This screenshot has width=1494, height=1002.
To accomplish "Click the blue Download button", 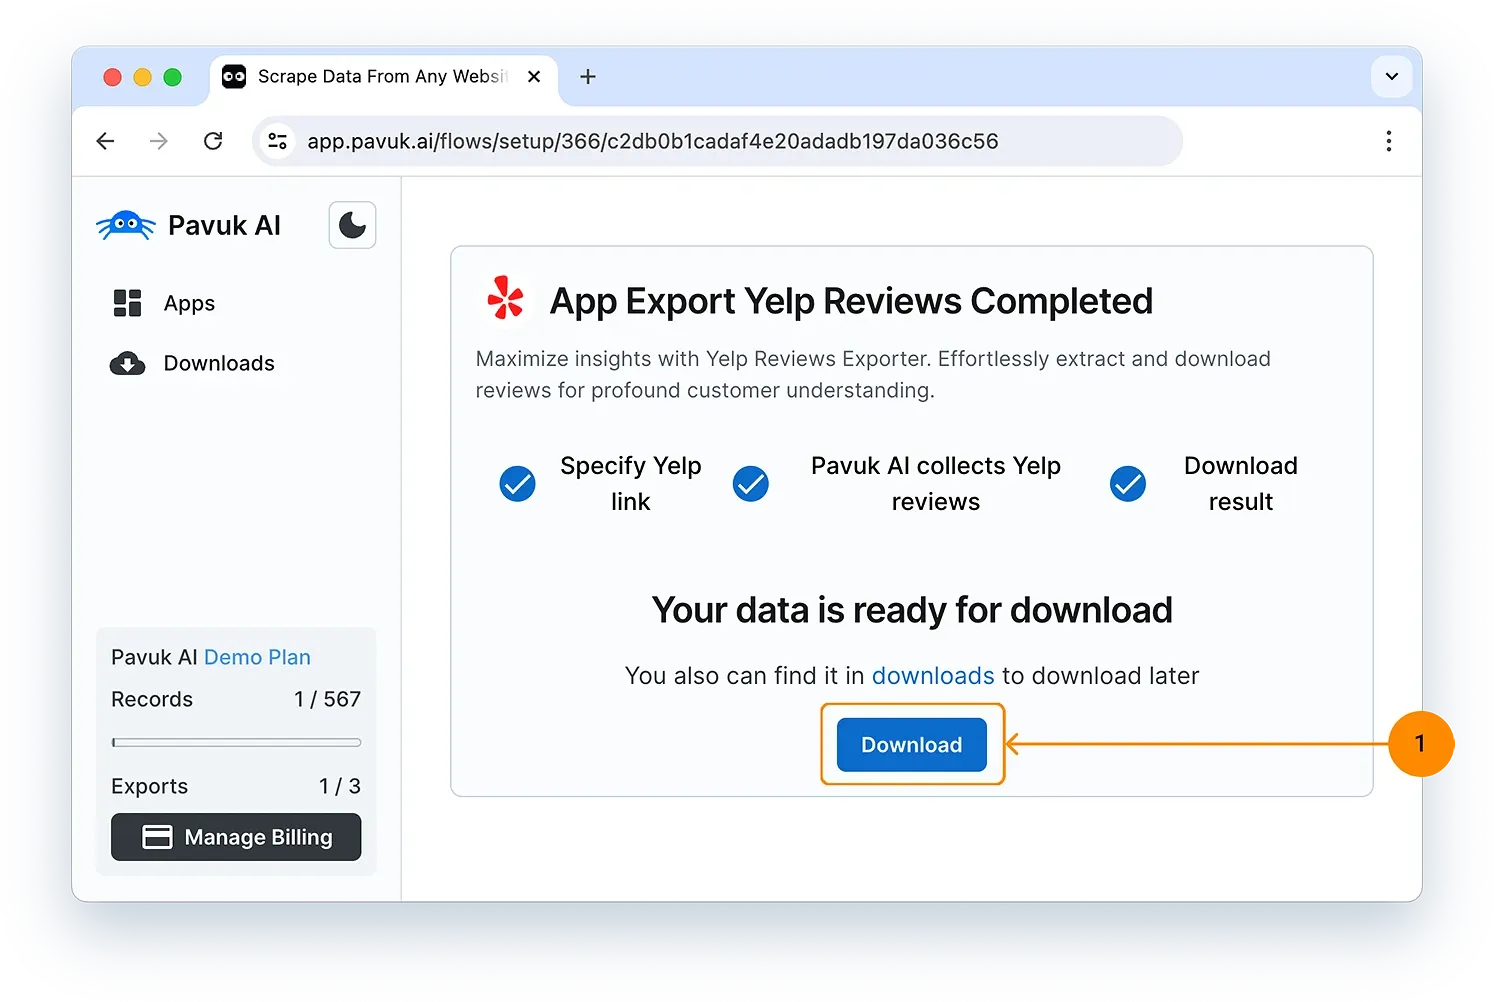I will [x=911, y=745].
